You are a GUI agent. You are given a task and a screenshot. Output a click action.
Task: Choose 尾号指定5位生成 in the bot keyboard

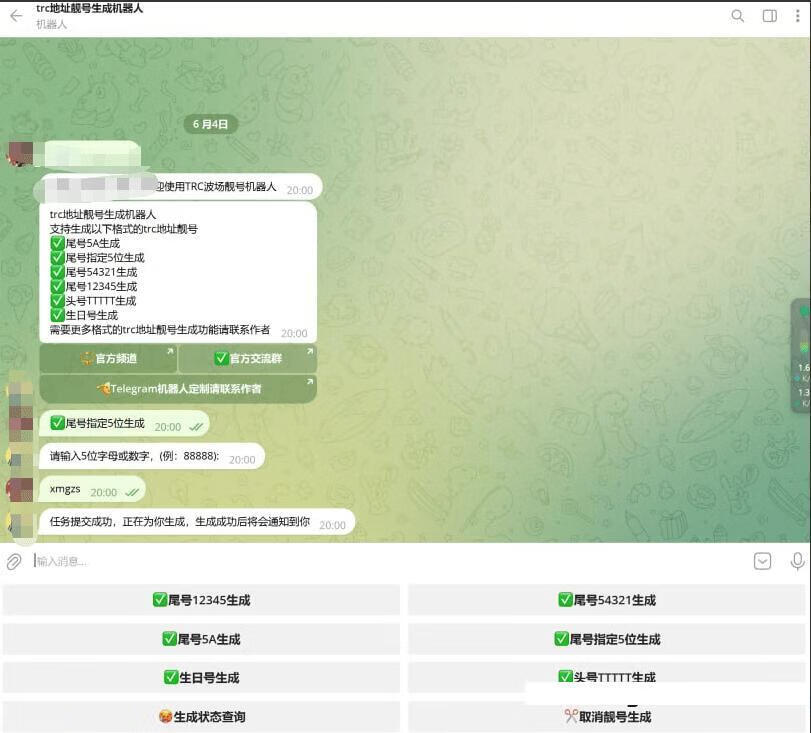607,639
